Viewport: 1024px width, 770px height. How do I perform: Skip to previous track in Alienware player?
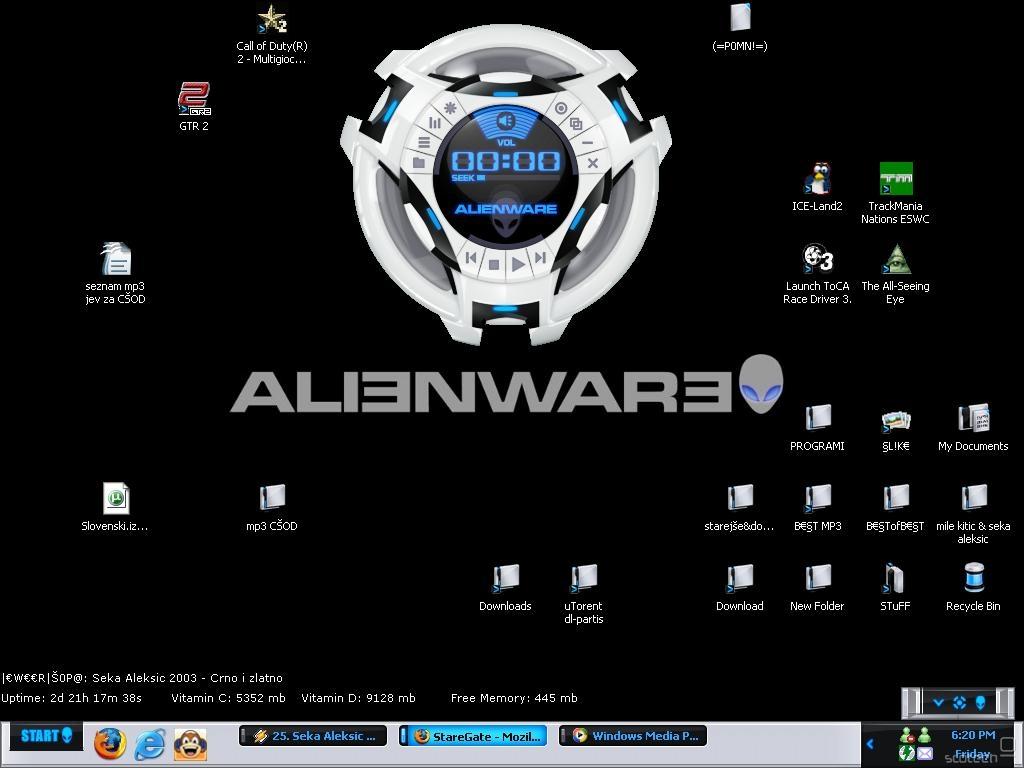pyautogui.click(x=470, y=258)
